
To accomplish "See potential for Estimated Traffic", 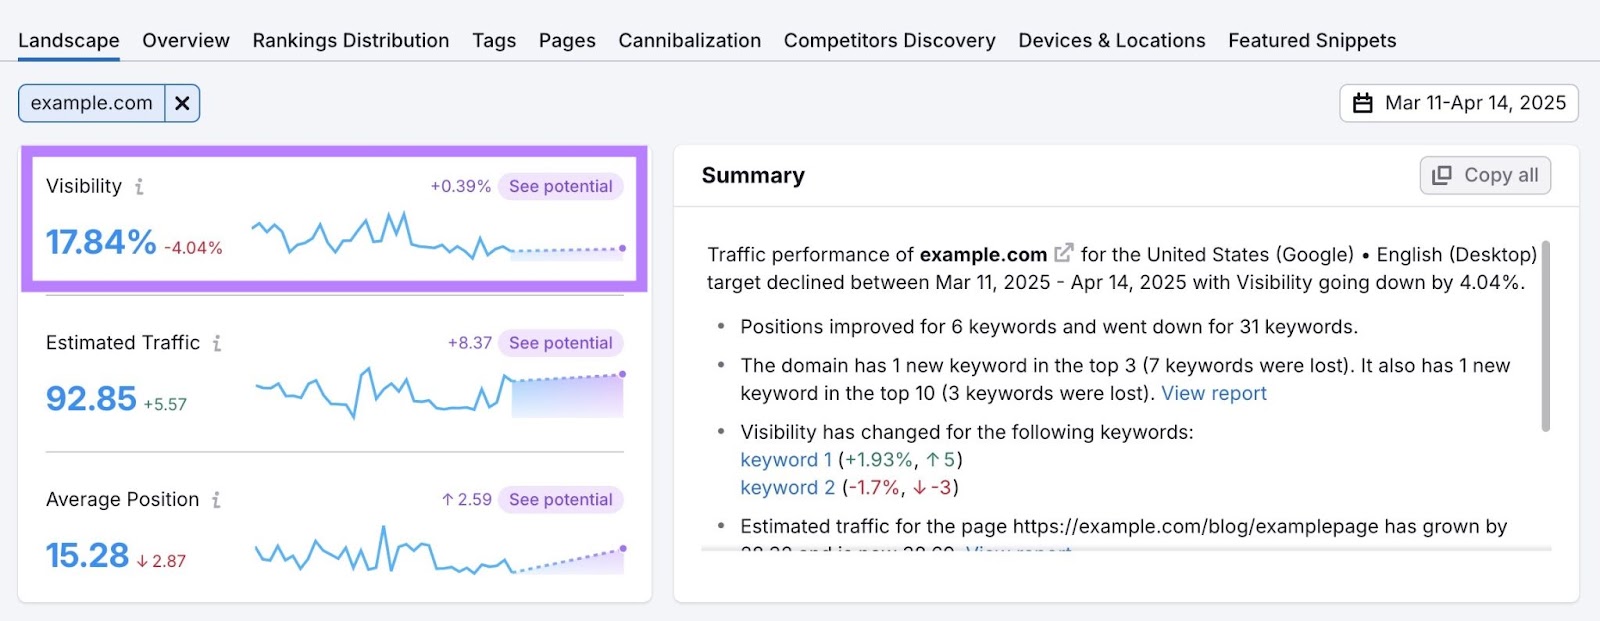I will [561, 343].
